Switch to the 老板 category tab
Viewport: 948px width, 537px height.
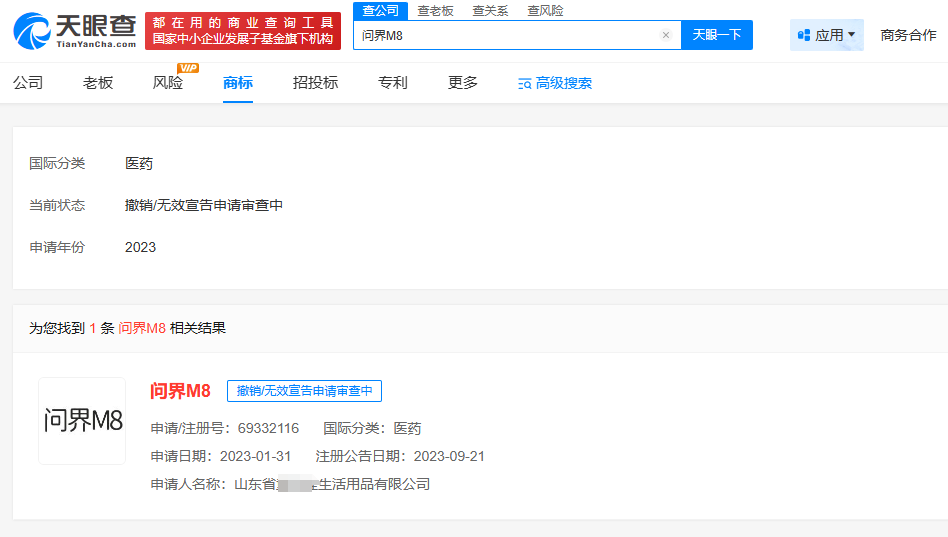(x=98, y=82)
